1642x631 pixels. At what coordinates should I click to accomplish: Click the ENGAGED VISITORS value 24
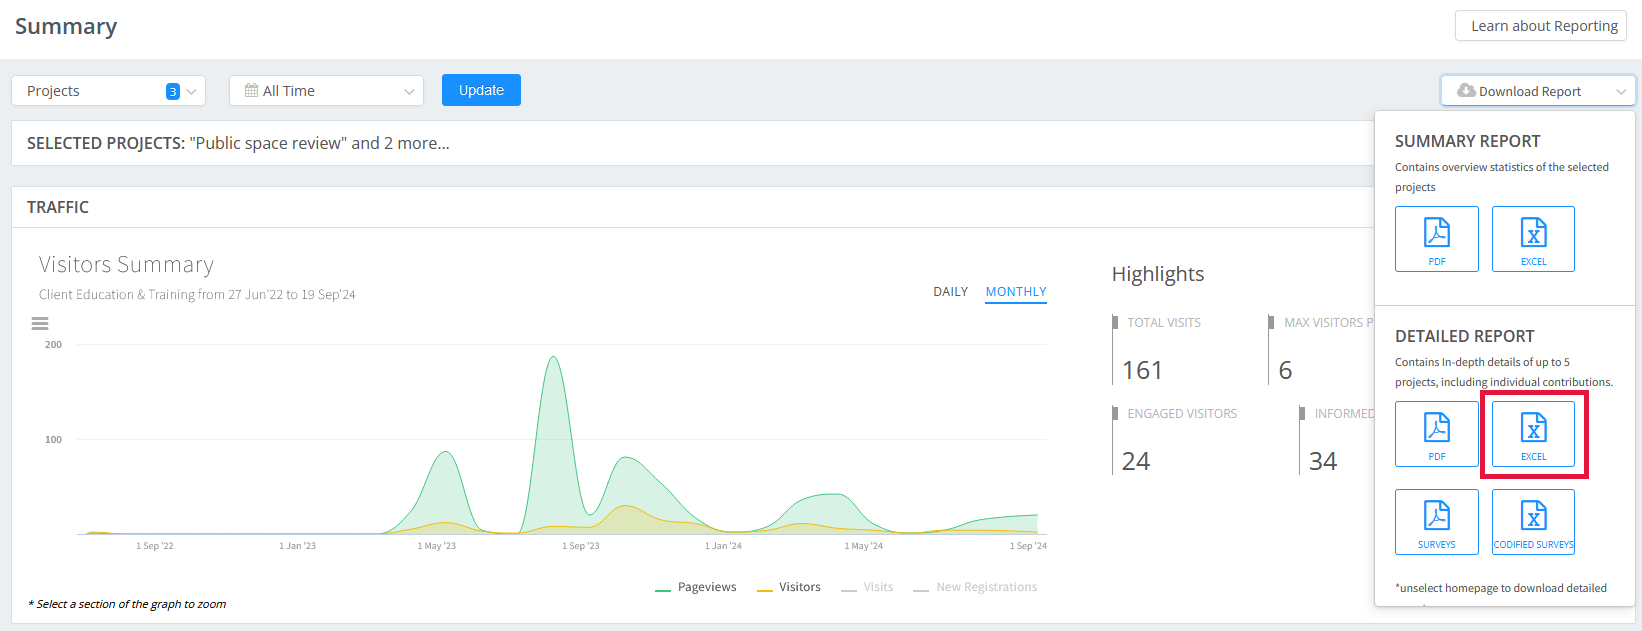click(1136, 461)
